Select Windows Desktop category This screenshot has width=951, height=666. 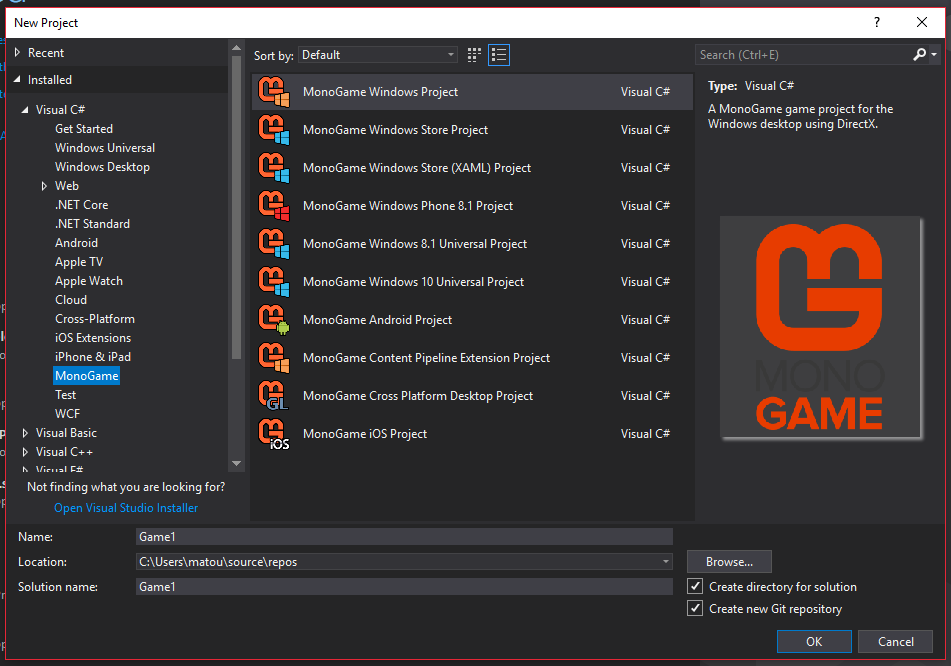tap(102, 167)
